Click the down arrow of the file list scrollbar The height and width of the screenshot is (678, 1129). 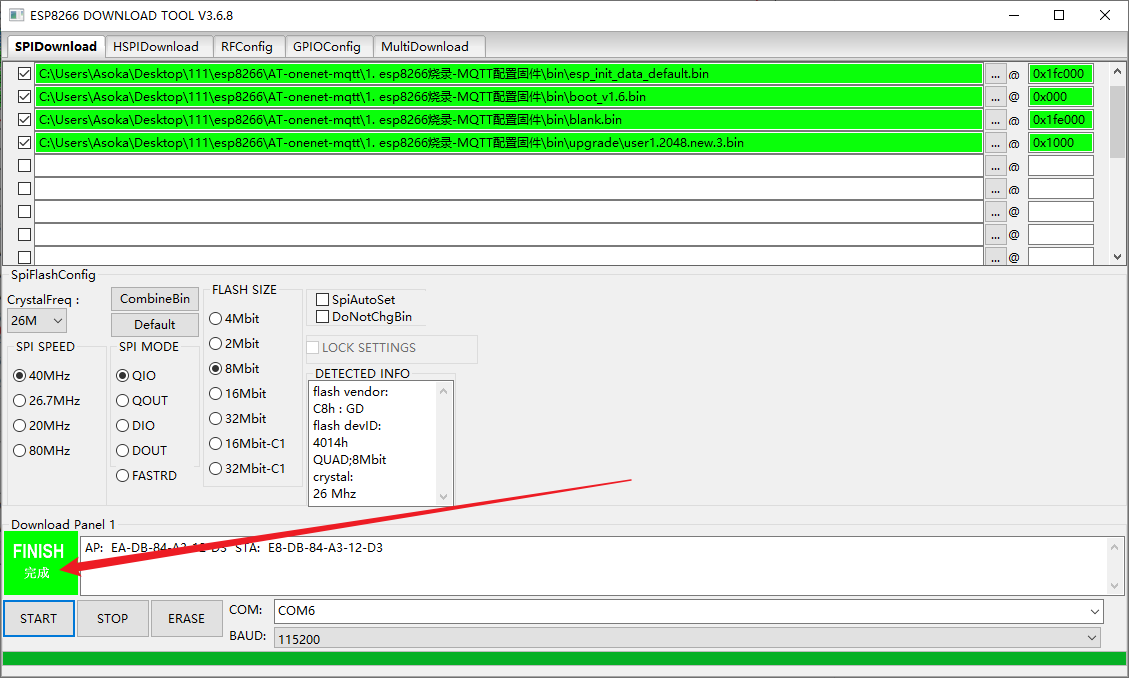[1117, 257]
